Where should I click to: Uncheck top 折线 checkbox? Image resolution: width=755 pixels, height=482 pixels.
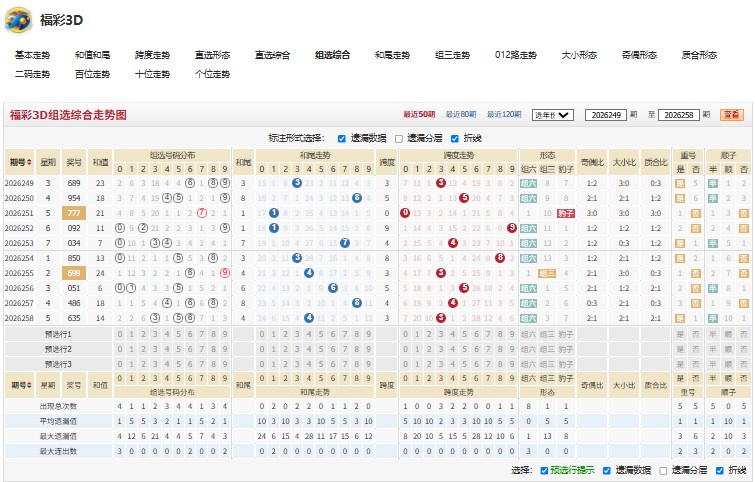[x=455, y=139]
